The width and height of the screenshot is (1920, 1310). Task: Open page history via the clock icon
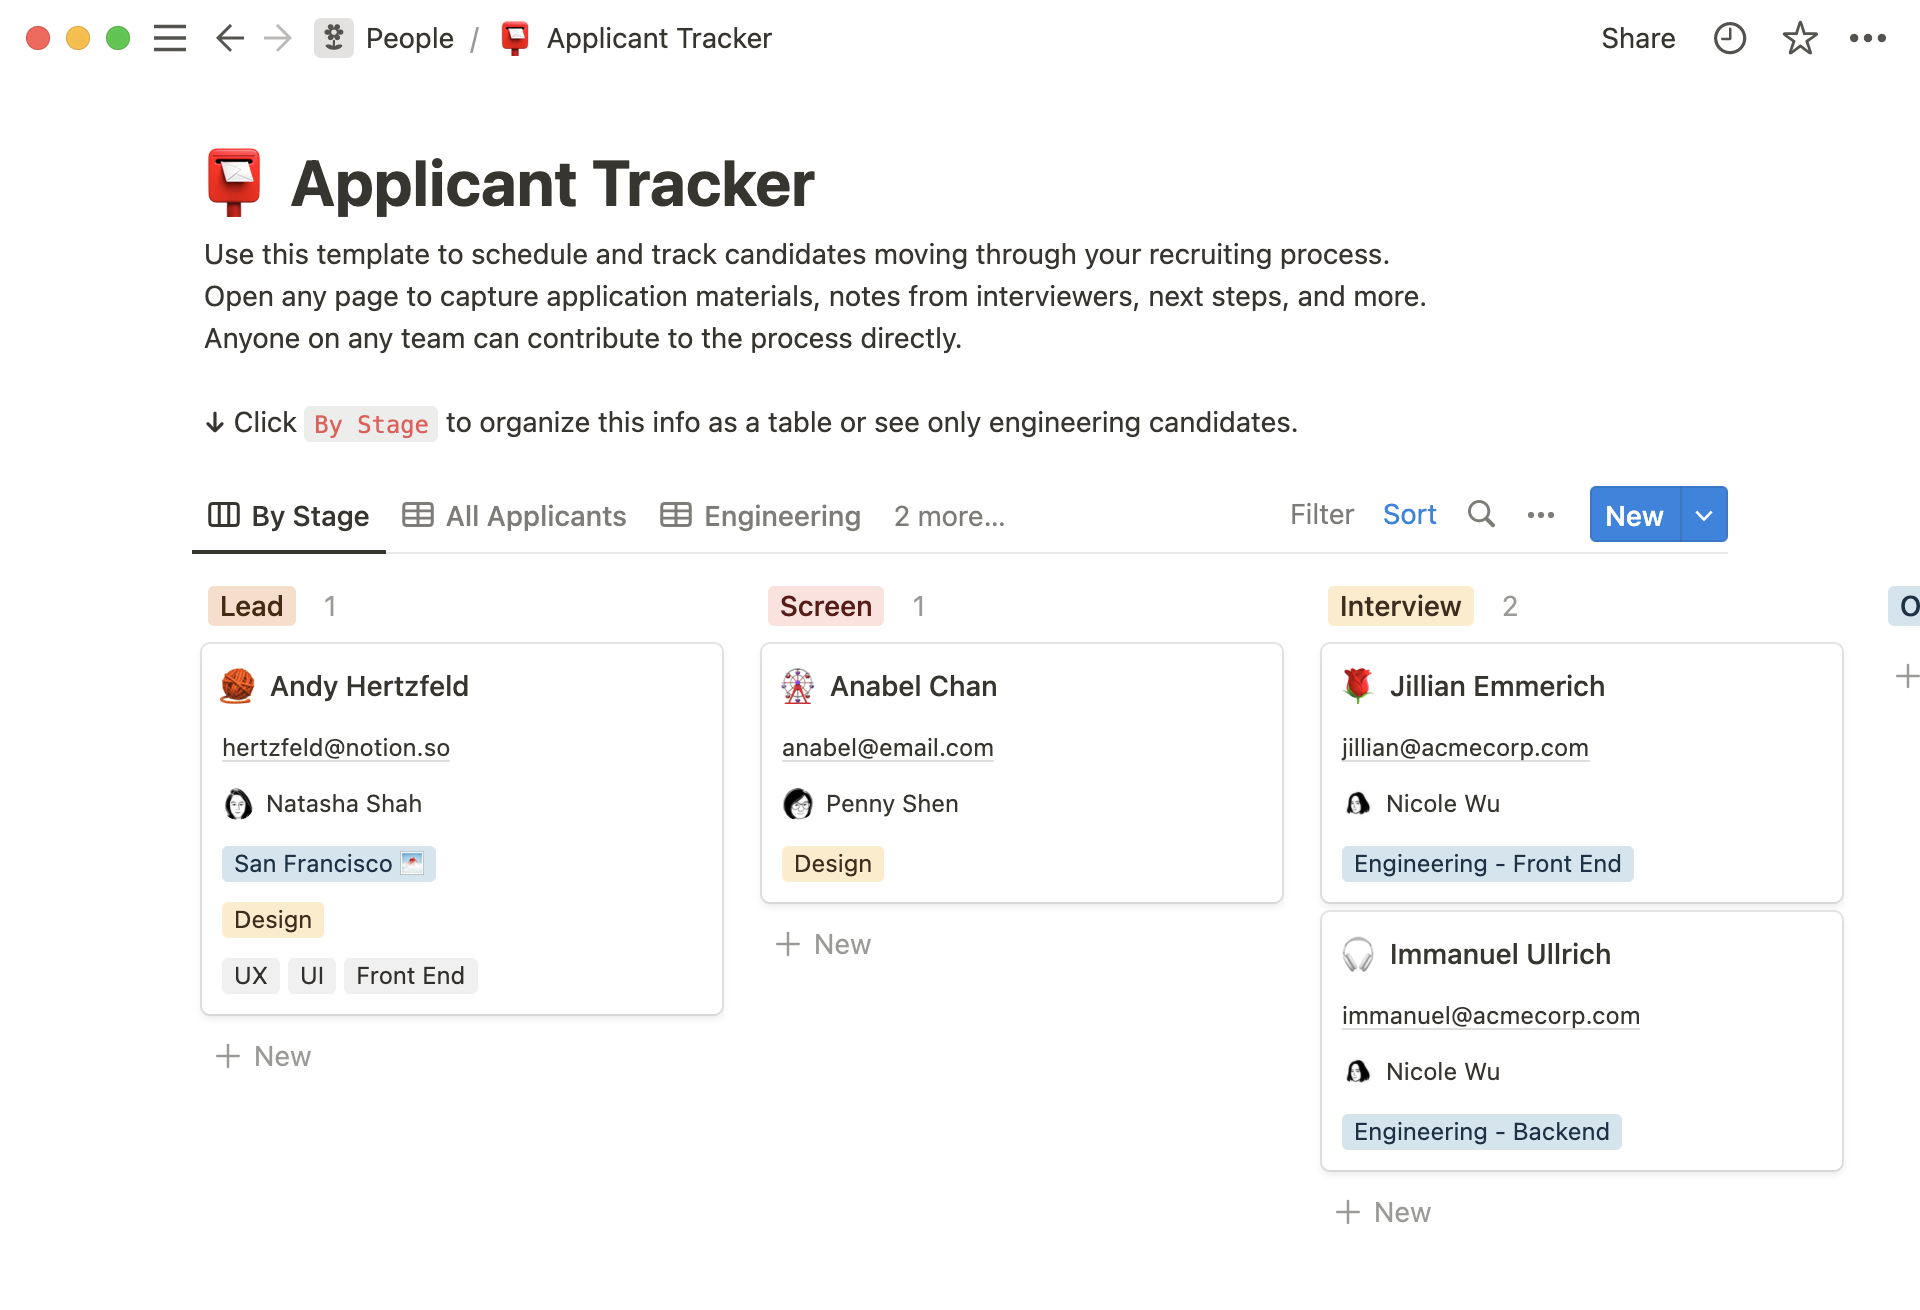tap(1729, 38)
